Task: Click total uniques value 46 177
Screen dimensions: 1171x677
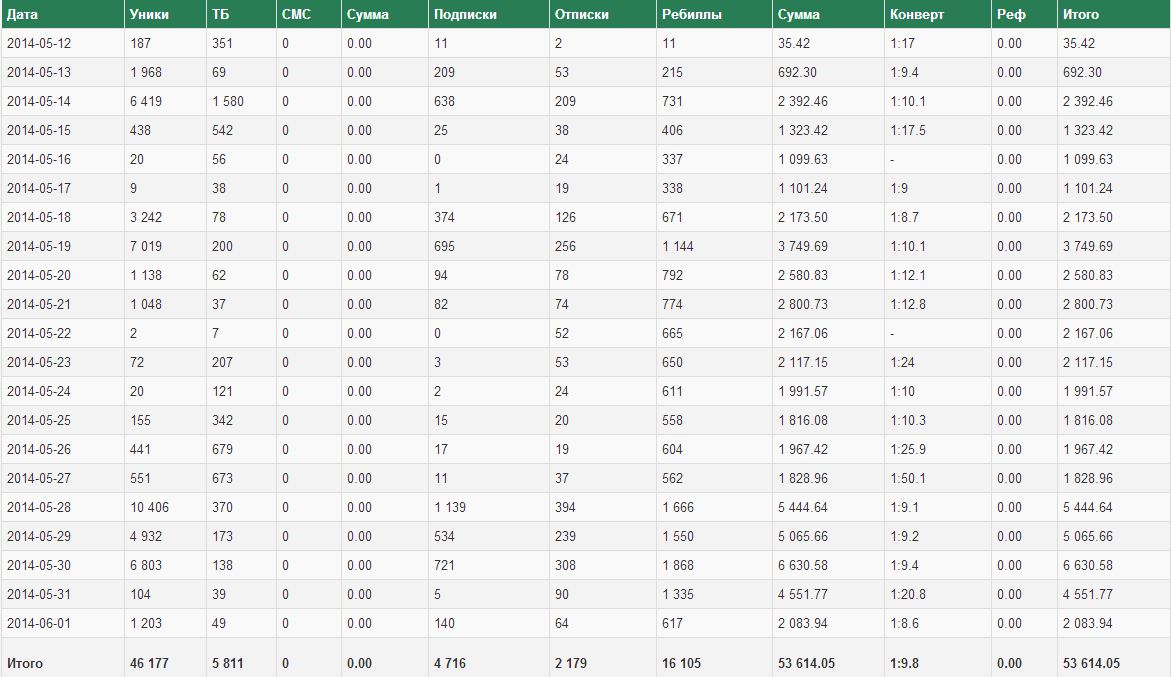Action: pos(150,663)
